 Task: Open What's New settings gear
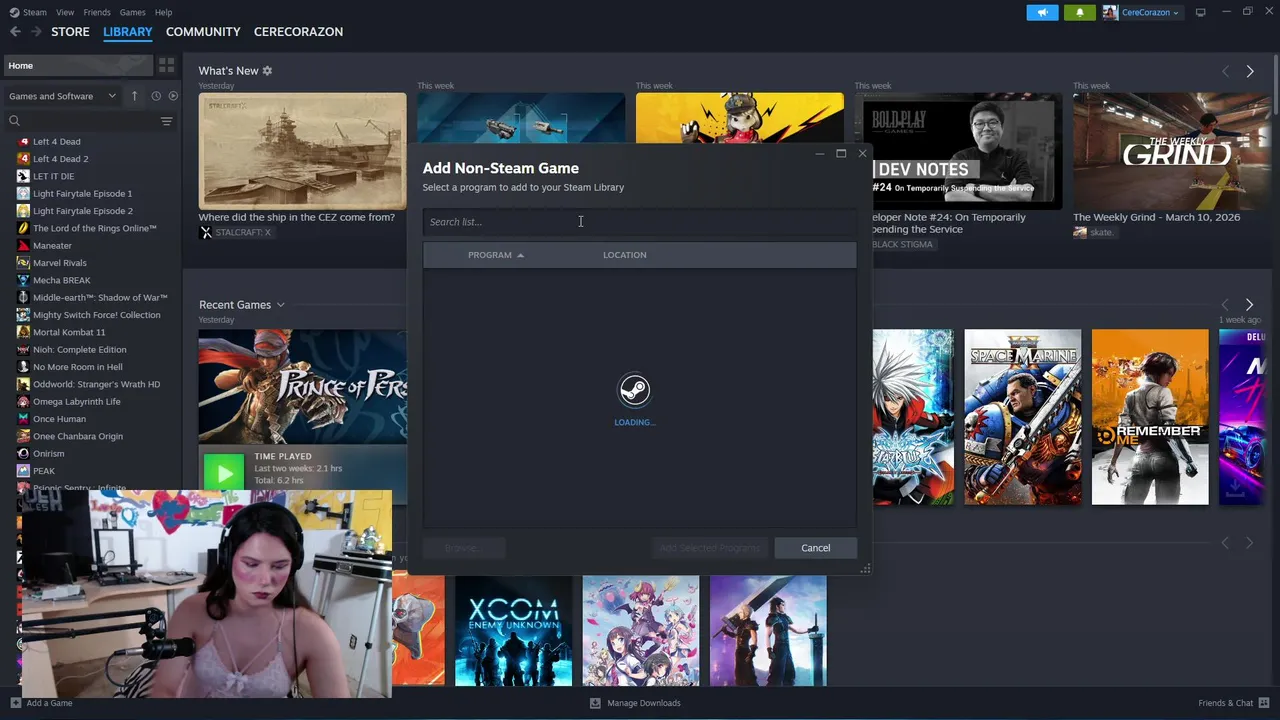(267, 71)
